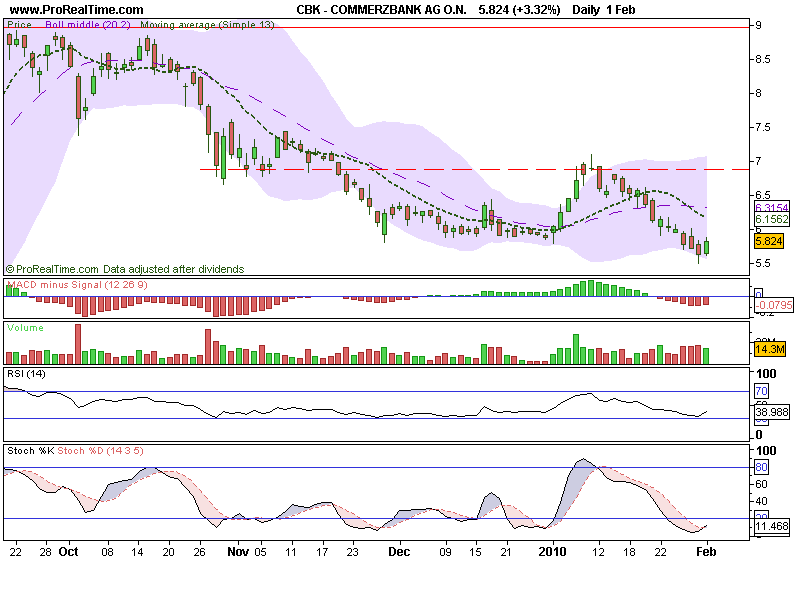Click the Stoch %K label
This screenshot has width=800, height=600.
point(31,451)
